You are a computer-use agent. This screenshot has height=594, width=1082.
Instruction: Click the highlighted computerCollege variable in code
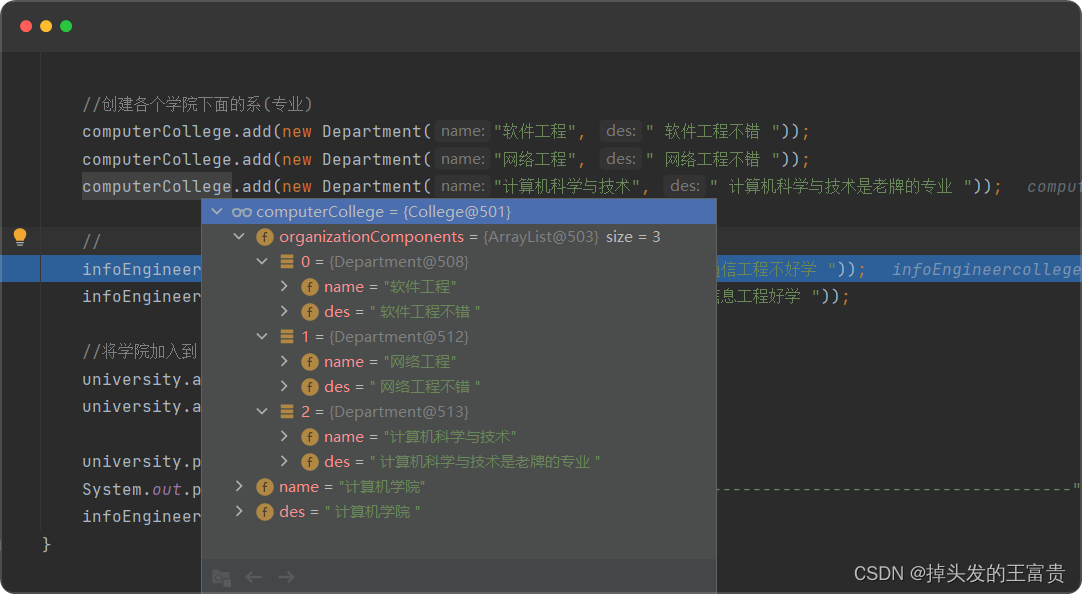(157, 186)
